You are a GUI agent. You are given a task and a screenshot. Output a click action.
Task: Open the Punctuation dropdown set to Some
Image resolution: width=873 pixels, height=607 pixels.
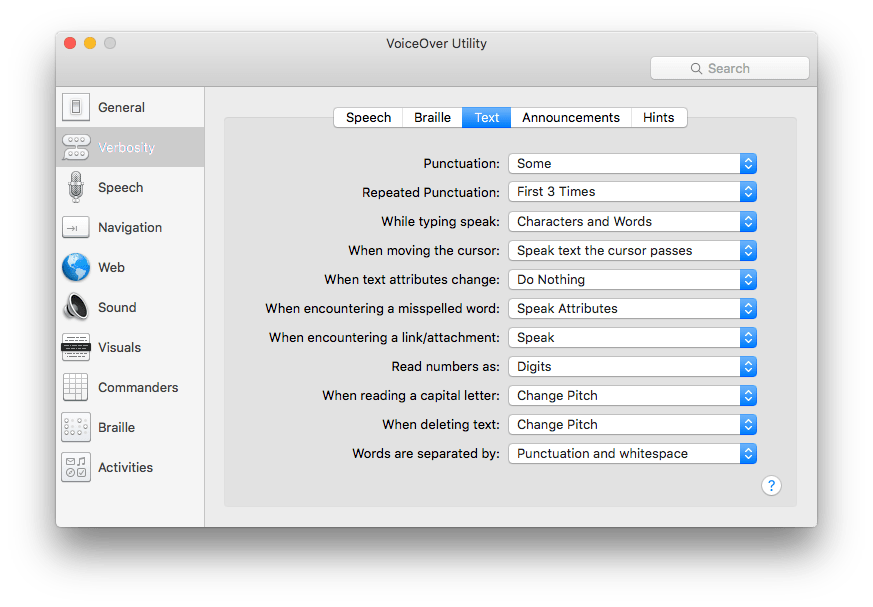(632, 163)
